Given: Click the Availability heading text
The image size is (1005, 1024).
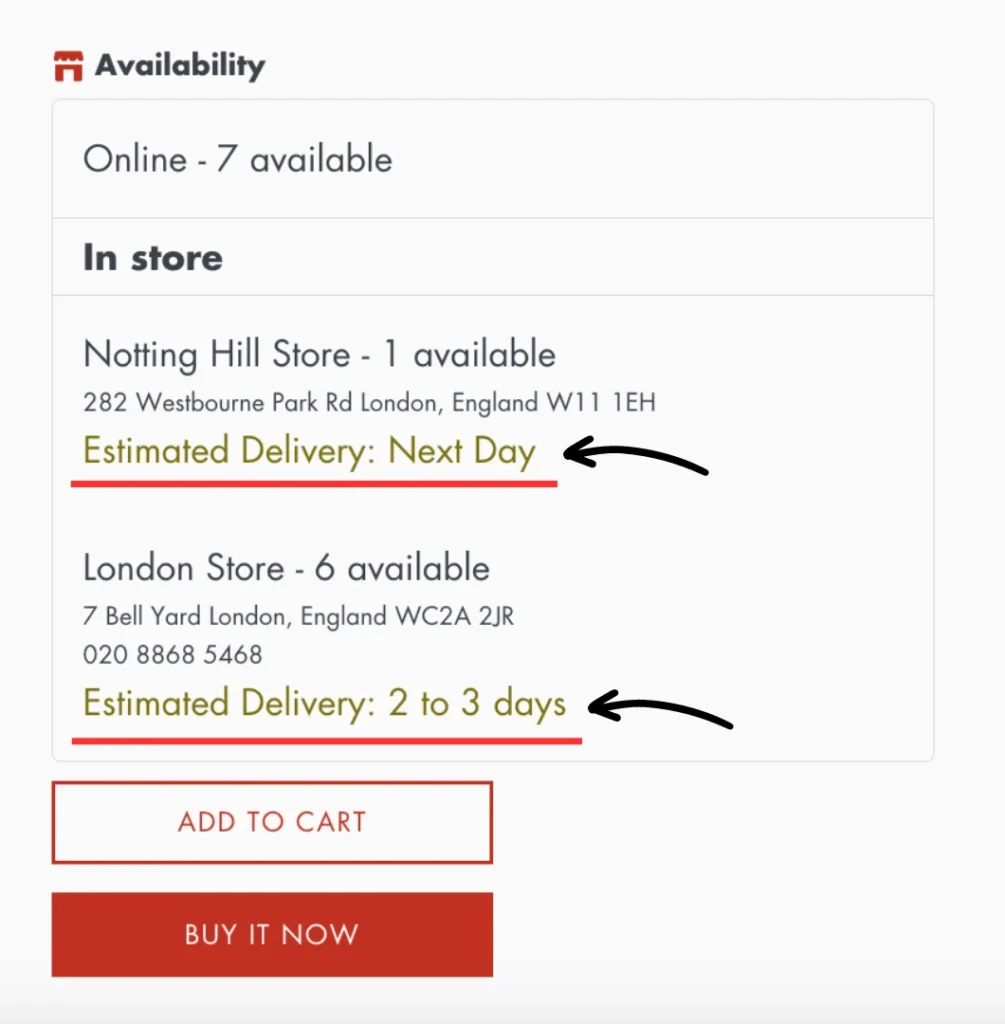Looking at the screenshot, I should 180,66.
